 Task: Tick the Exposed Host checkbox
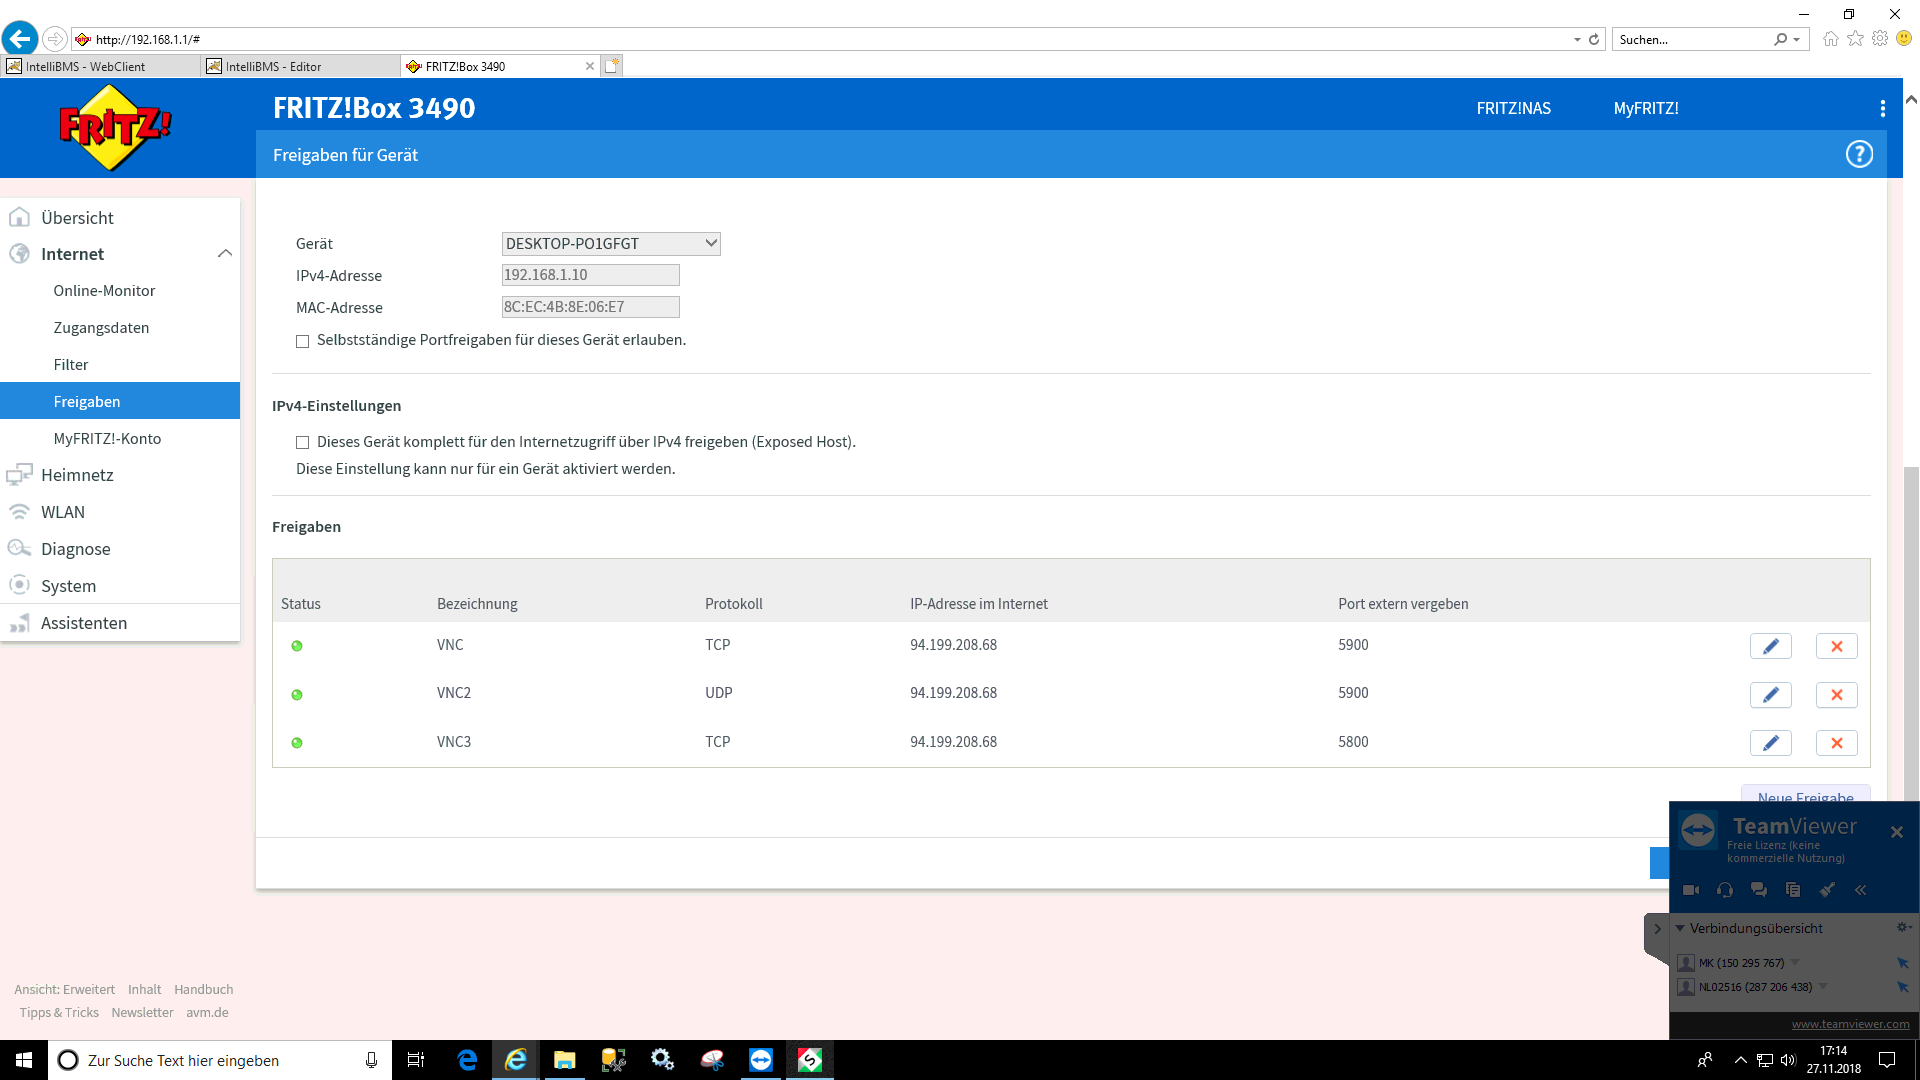302,442
